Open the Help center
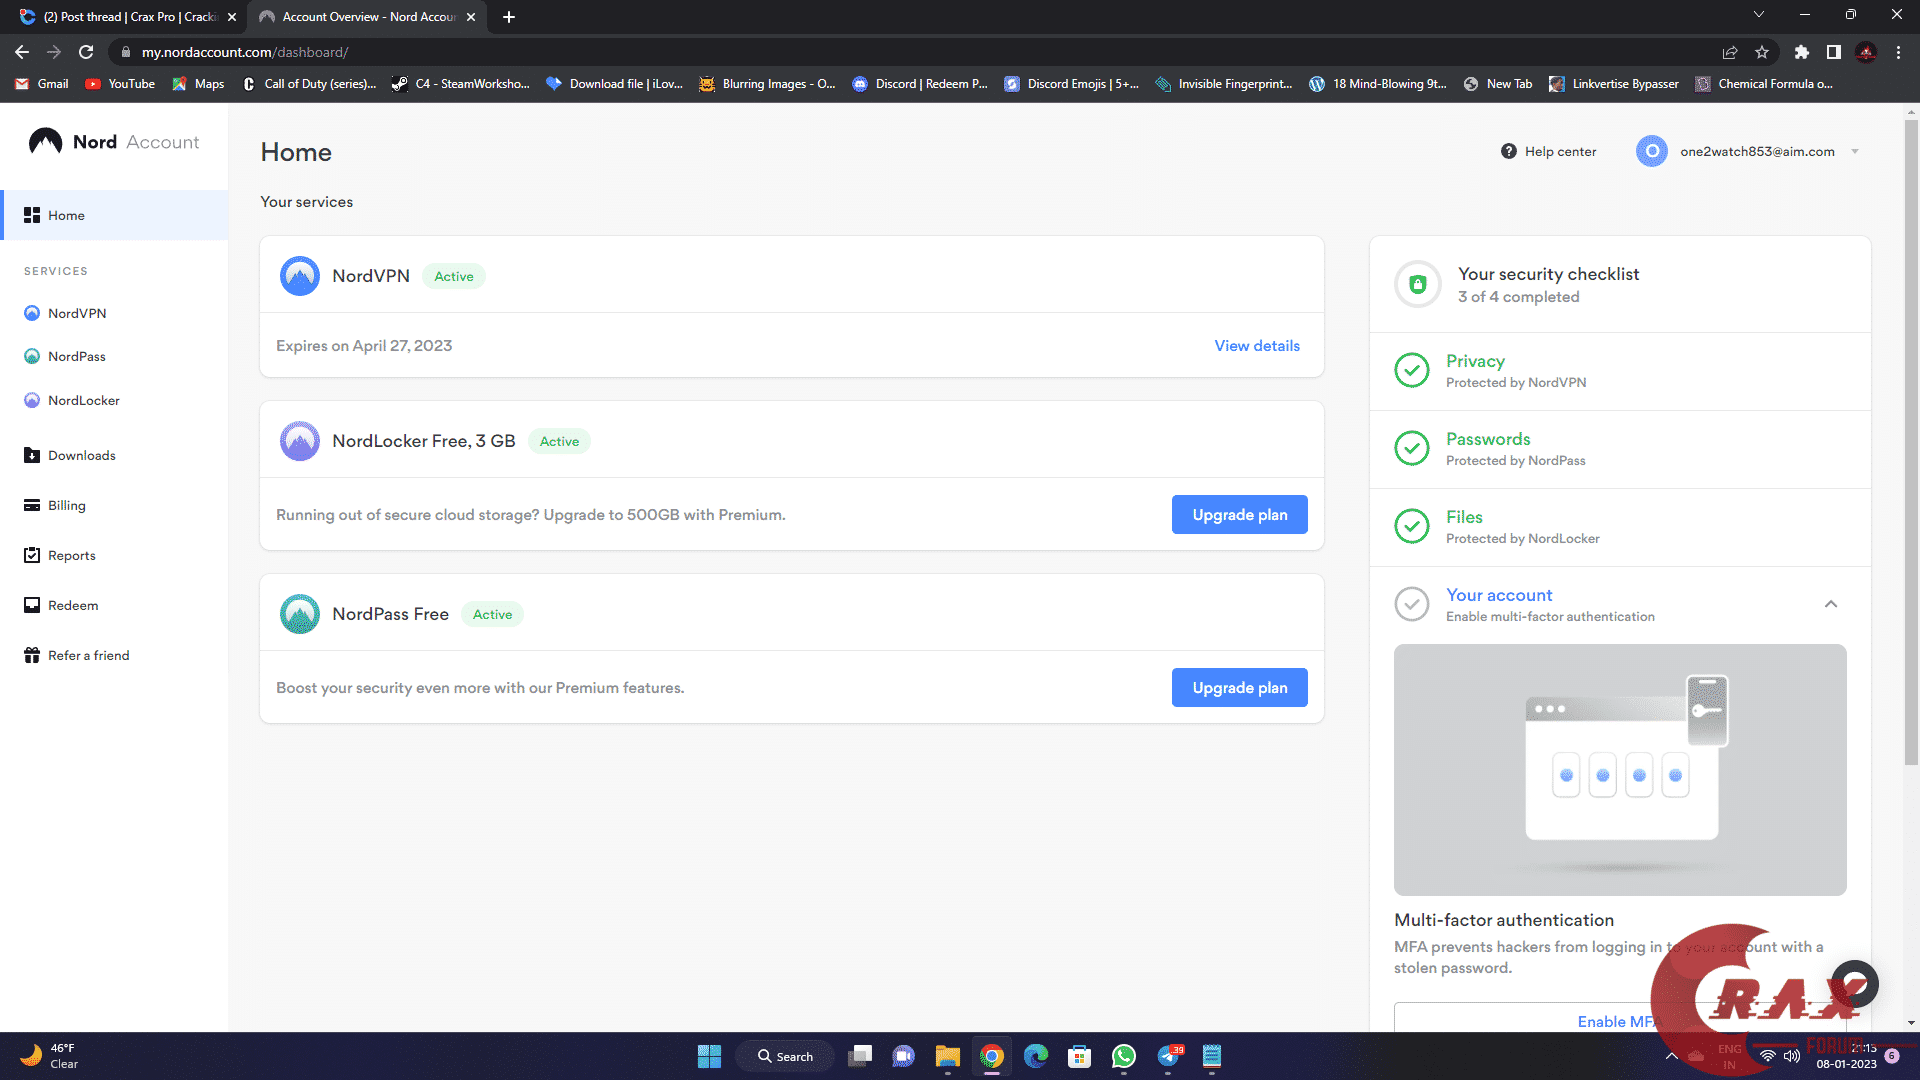 pos(1548,151)
